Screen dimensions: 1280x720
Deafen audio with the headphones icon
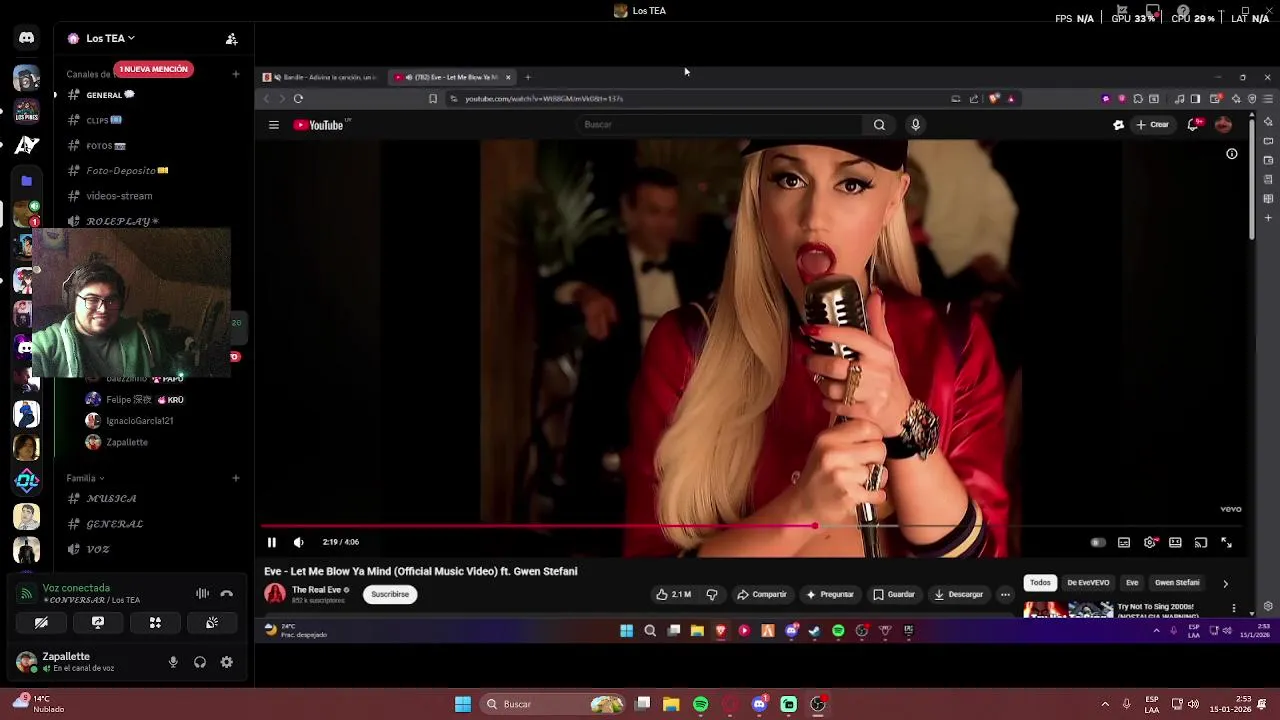(x=200, y=662)
